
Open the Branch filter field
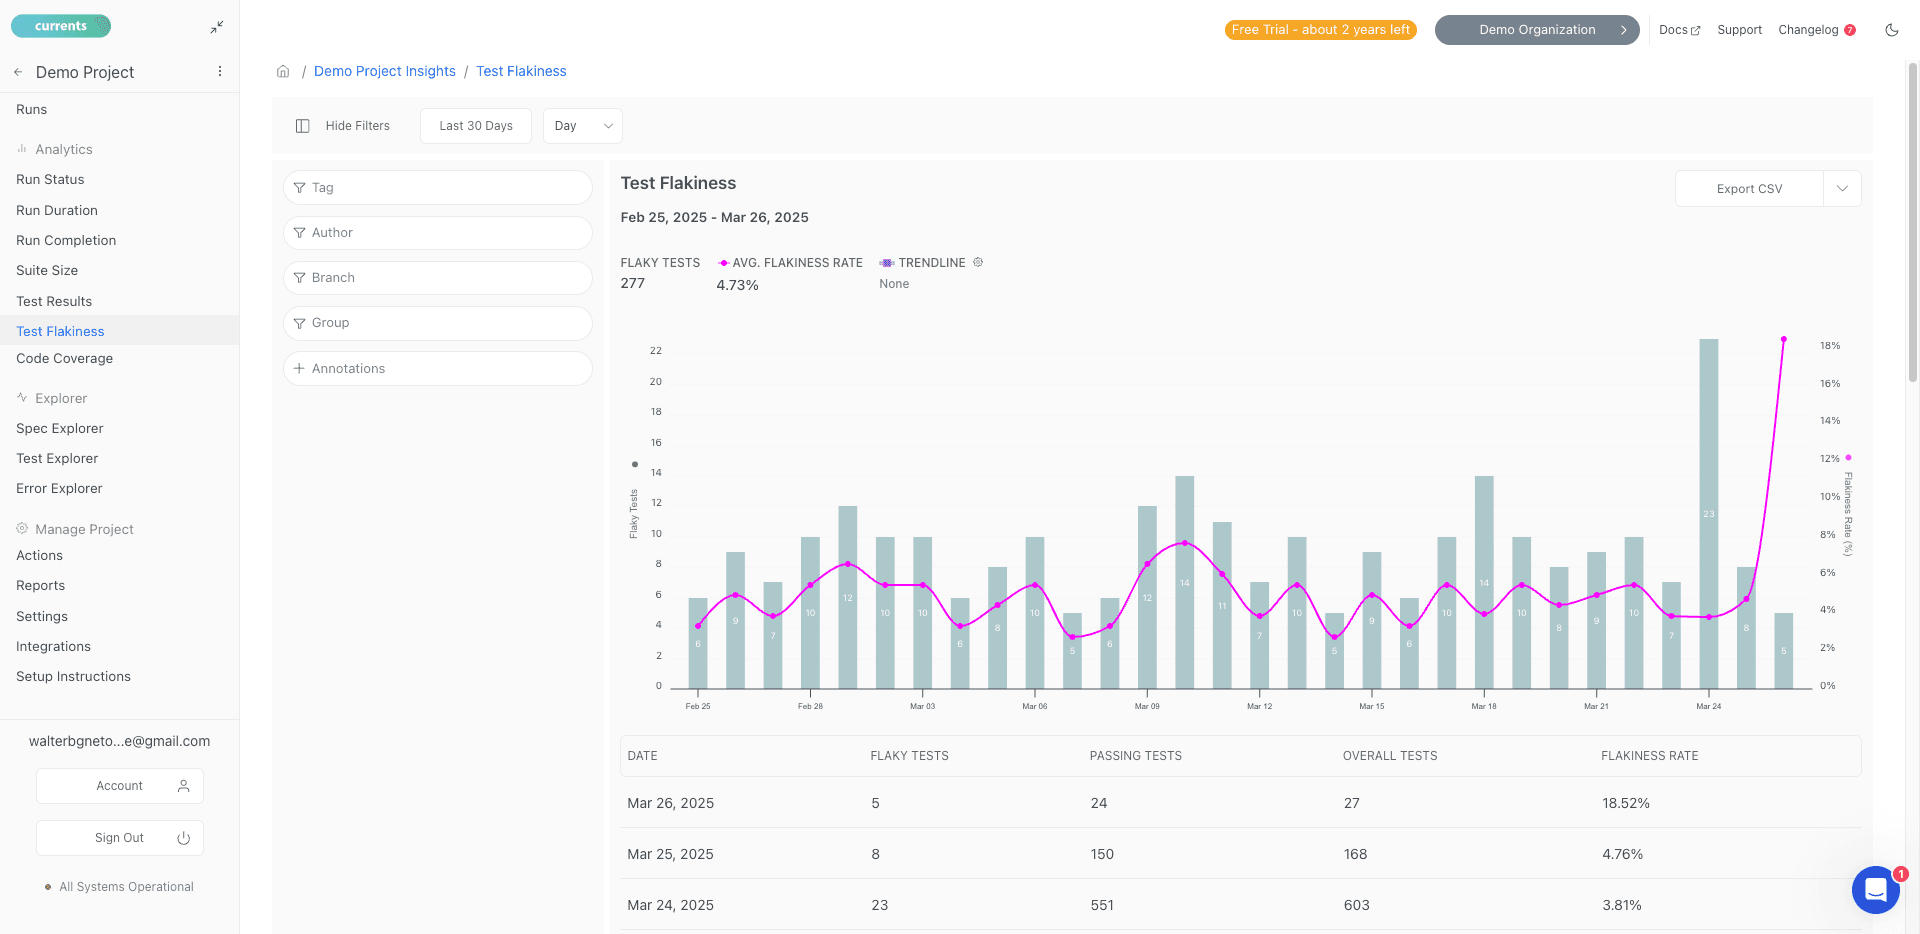[438, 278]
